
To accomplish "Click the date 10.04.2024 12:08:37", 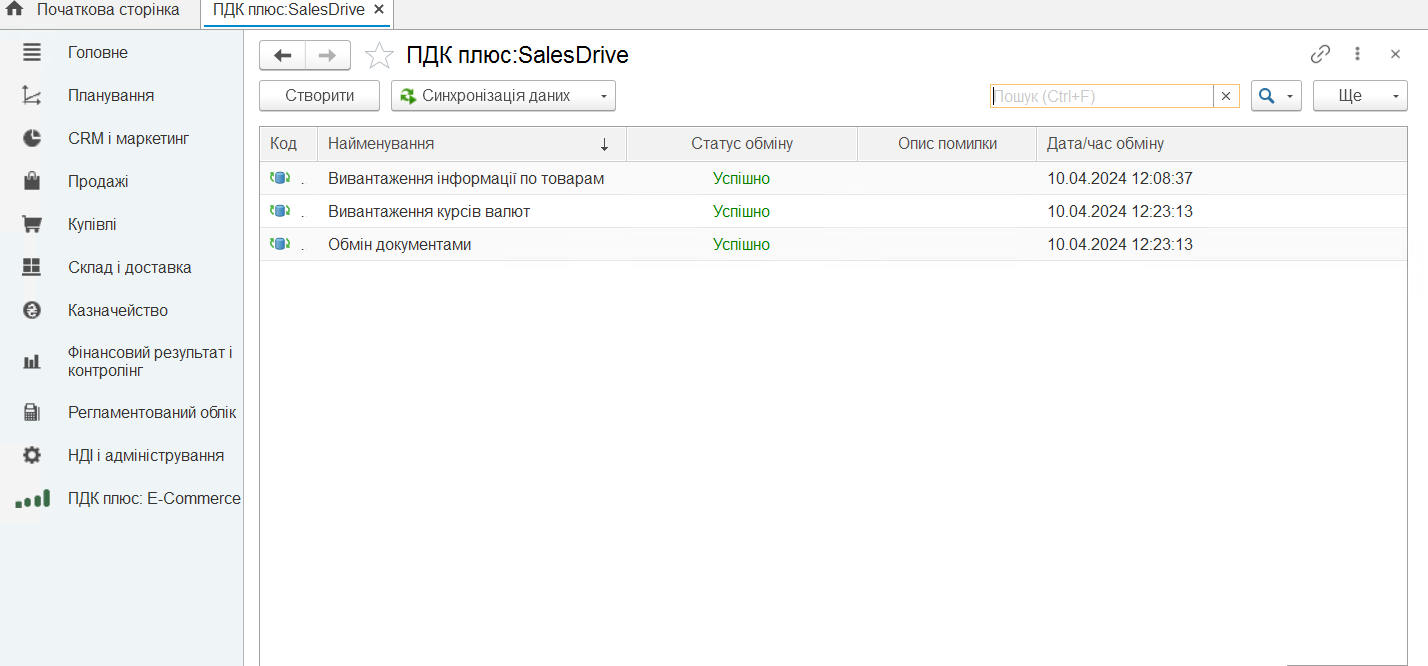I will pos(1120,179).
